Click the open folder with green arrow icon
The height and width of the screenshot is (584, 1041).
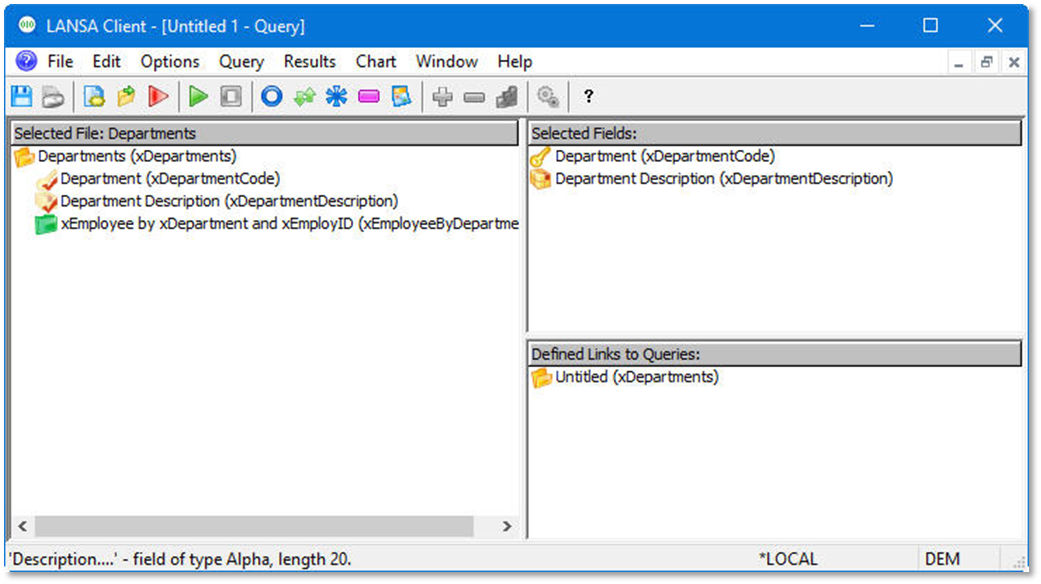point(126,97)
